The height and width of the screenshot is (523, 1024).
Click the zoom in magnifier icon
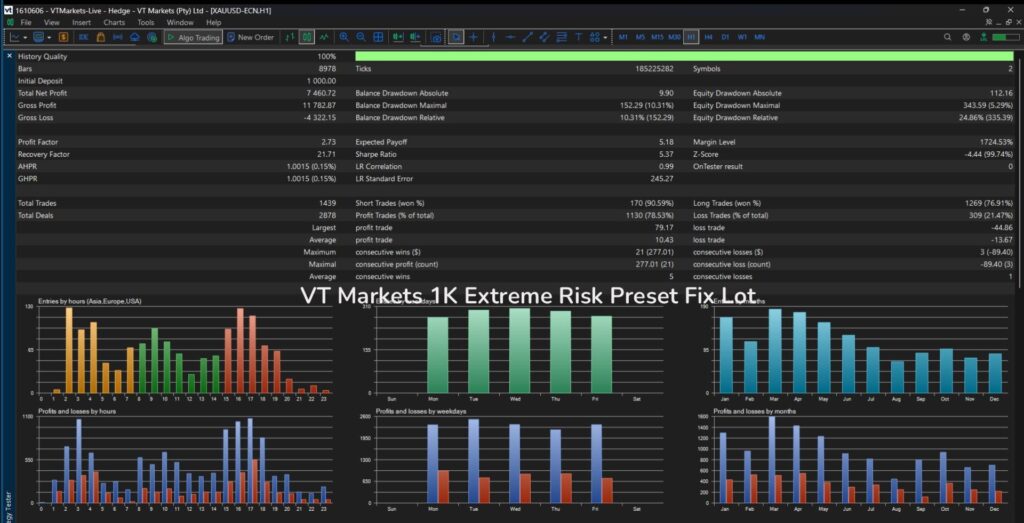344,37
